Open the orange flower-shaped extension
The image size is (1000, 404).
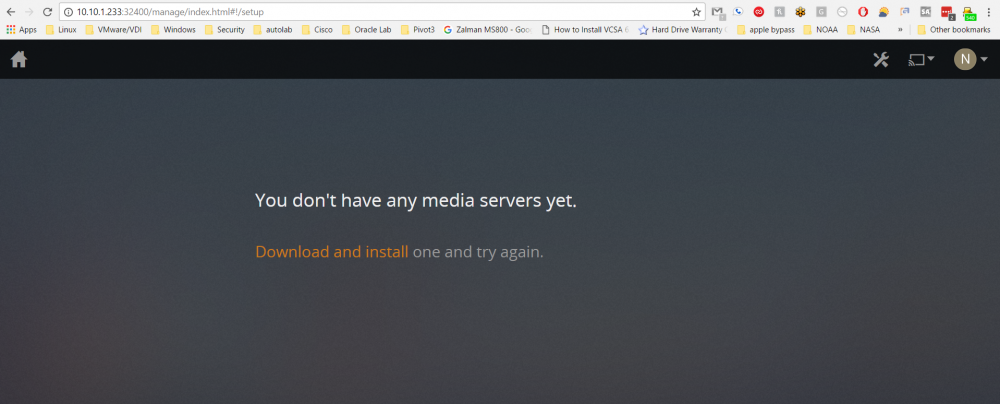(x=800, y=11)
